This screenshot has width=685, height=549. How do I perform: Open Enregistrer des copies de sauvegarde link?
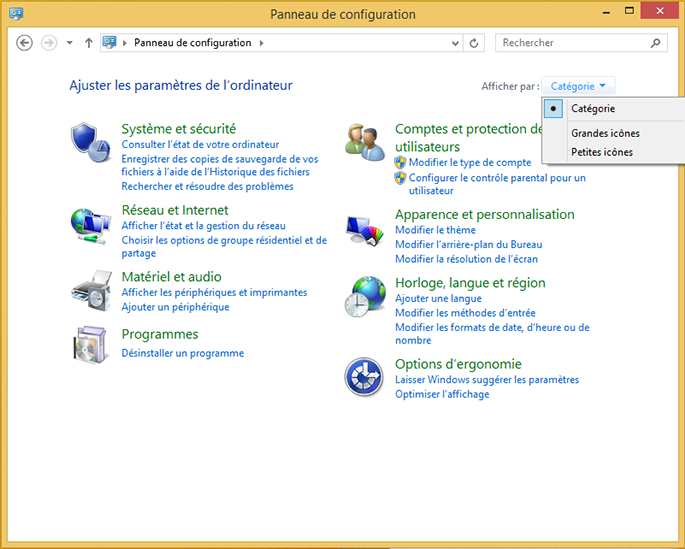click(220, 165)
